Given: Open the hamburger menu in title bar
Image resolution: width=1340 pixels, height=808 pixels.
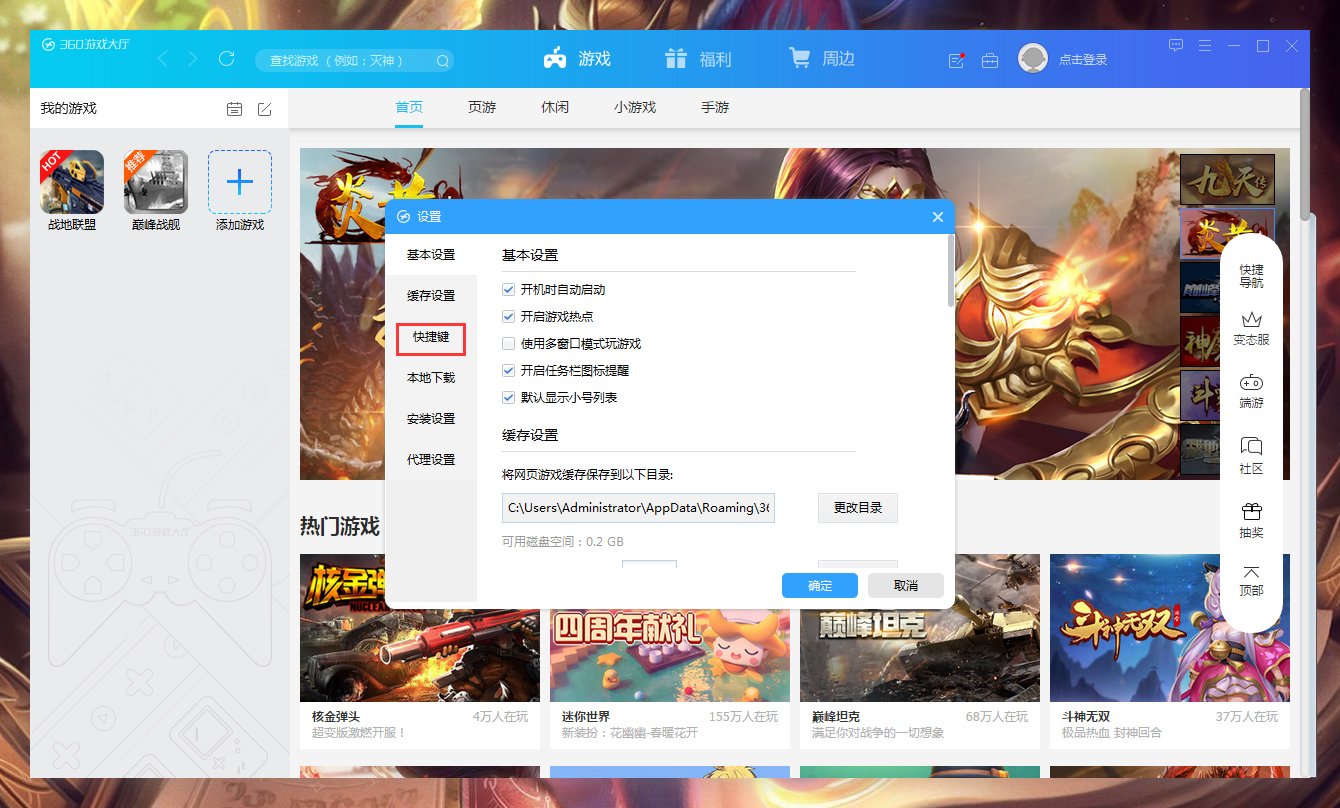Looking at the screenshot, I should tap(1205, 46).
